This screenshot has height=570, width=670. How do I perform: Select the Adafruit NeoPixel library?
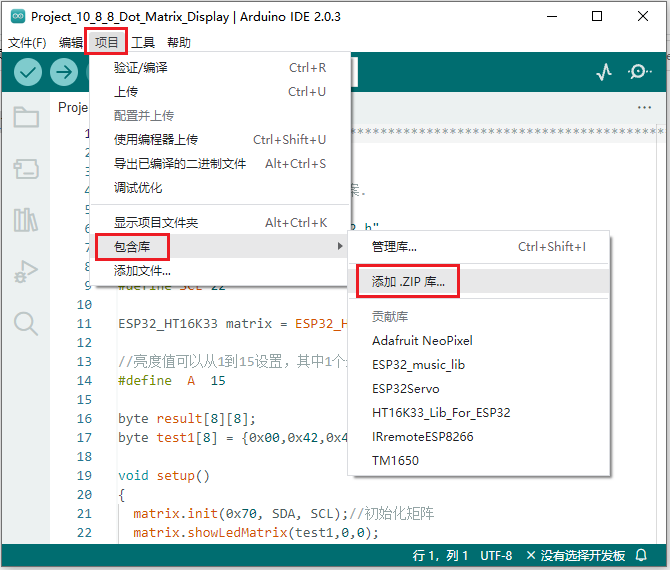click(421, 341)
